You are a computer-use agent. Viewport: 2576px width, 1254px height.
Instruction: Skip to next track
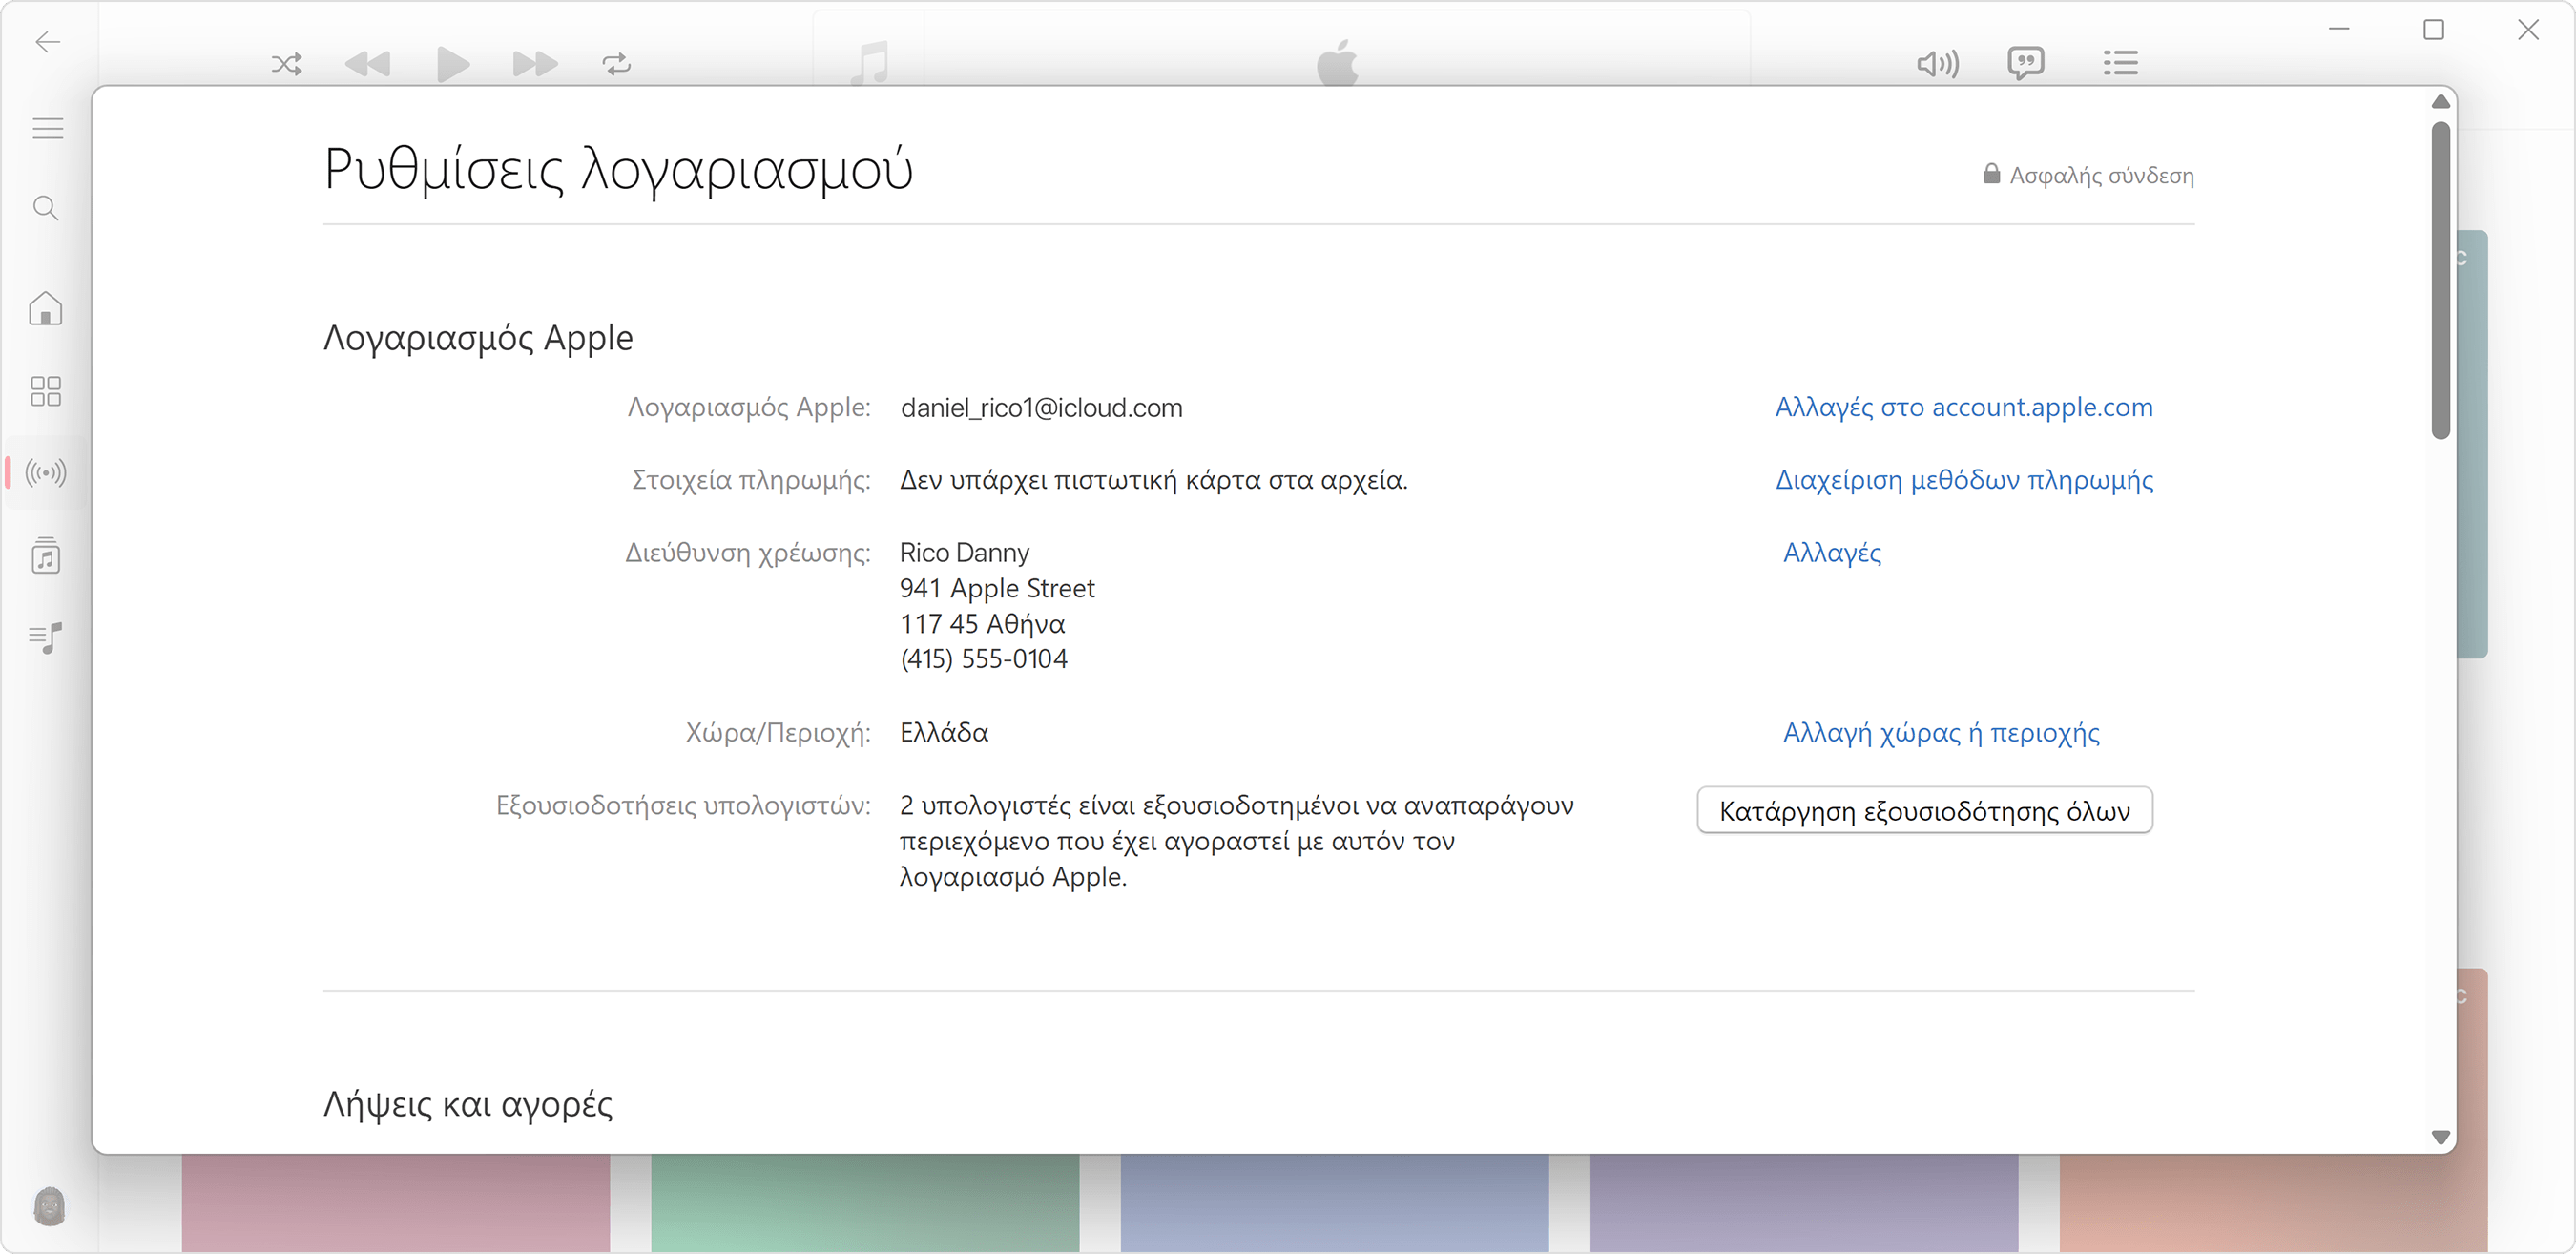click(x=535, y=65)
